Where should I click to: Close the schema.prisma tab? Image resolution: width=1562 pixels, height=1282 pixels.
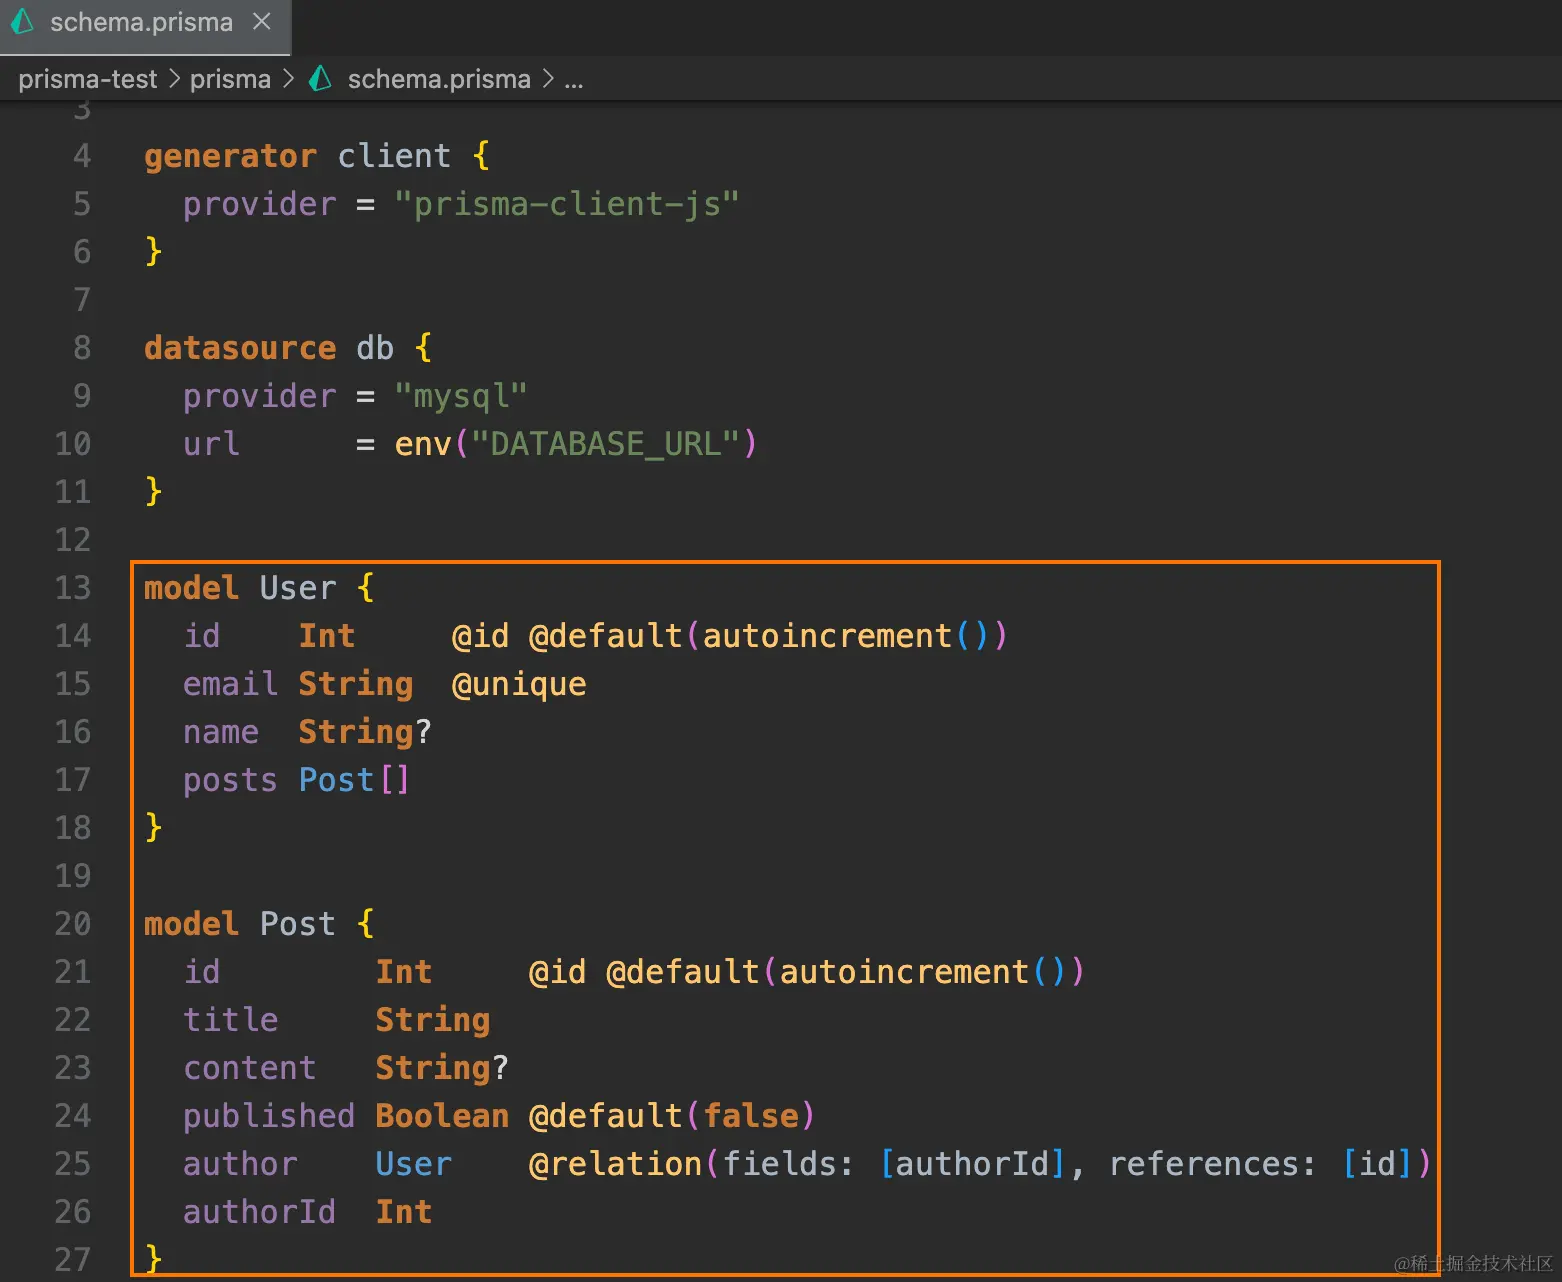pos(262,22)
